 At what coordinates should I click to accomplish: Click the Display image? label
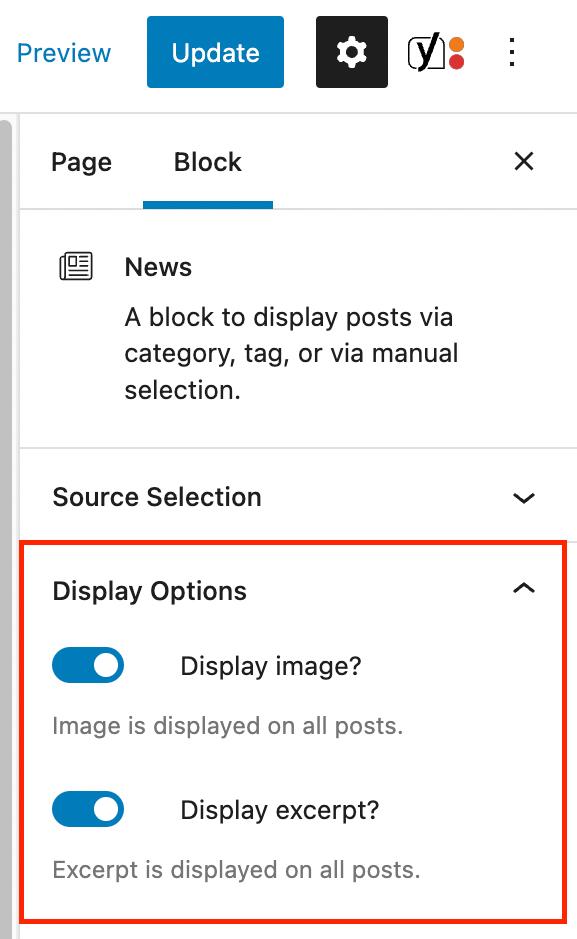[x=271, y=667]
